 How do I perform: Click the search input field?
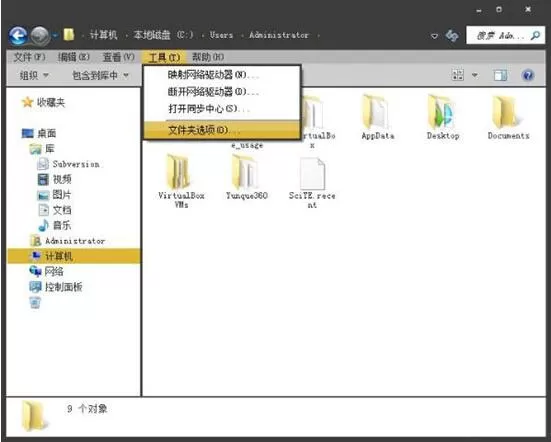tap(500, 35)
